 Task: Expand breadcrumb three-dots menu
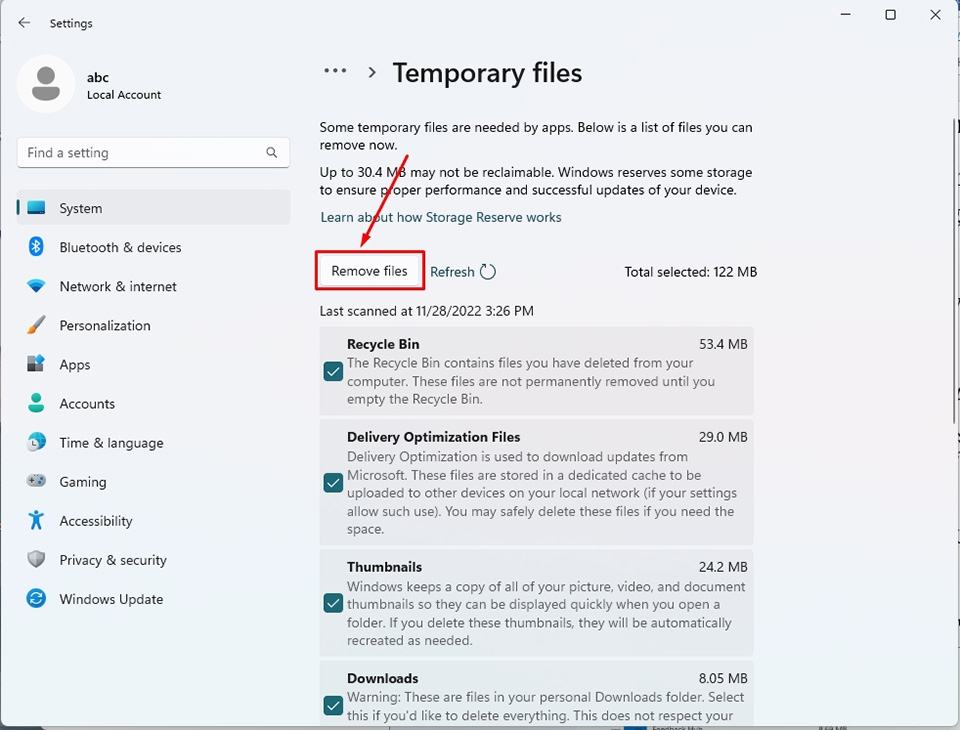pyautogui.click(x=335, y=71)
